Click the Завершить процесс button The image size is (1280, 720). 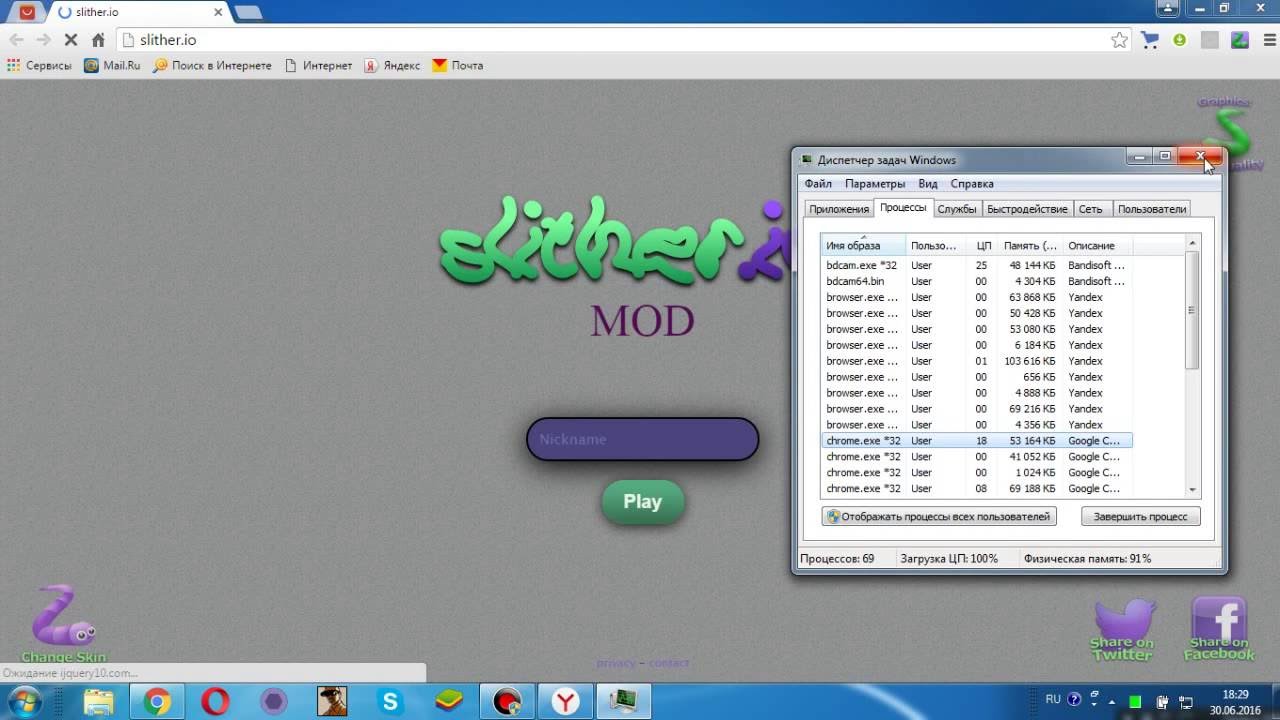pyautogui.click(x=1140, y=517)
